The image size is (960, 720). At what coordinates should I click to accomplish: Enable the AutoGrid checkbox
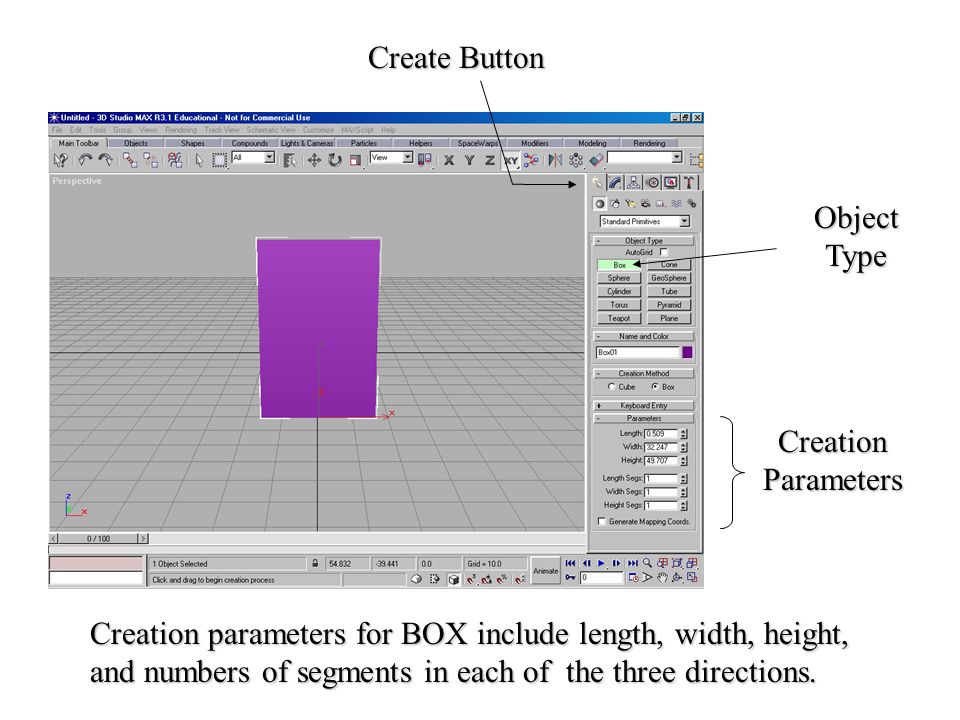tap(663, 252)
